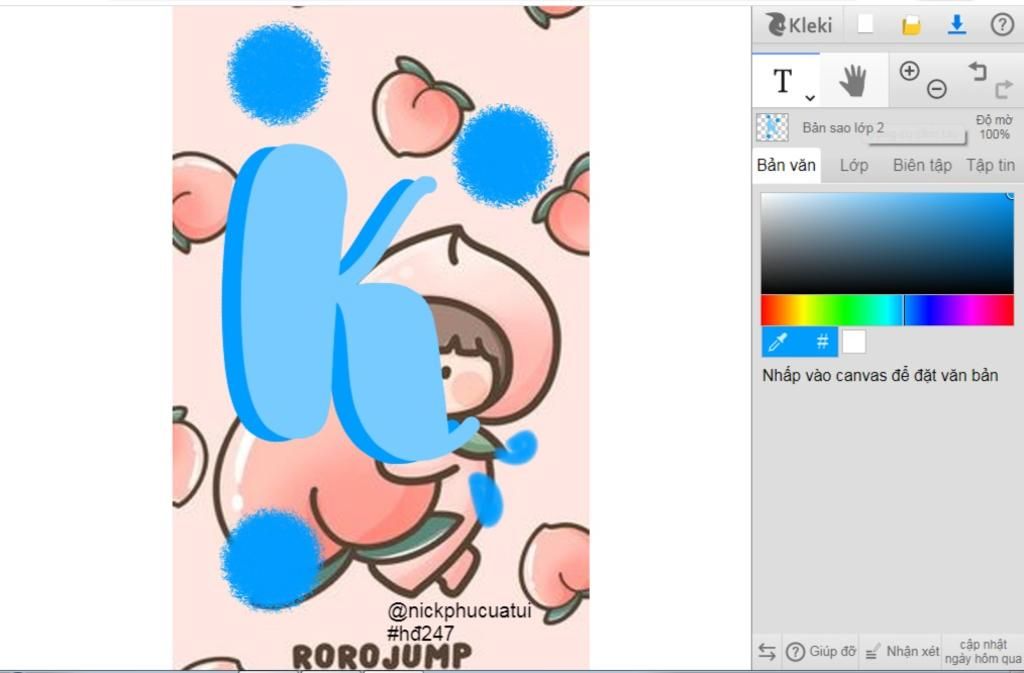Click the white secondary color swatch
The height and width of the screenshot is (673, 1024).
[x=854, y=341]
